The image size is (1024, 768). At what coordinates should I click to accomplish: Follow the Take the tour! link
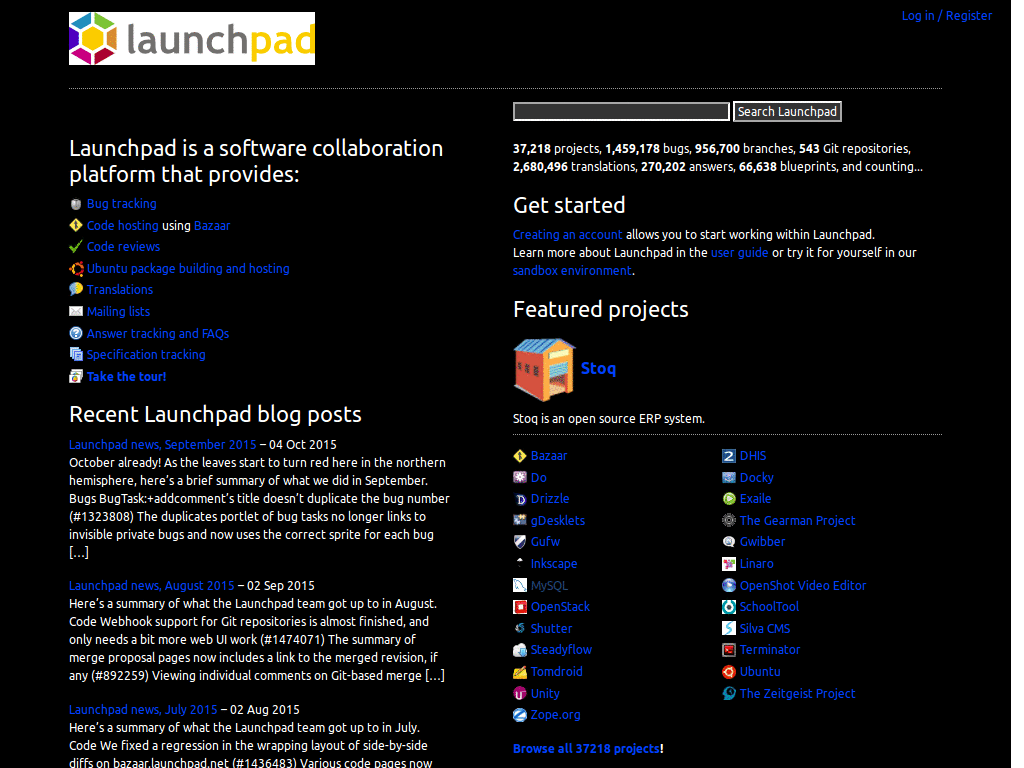click(126, 376)
